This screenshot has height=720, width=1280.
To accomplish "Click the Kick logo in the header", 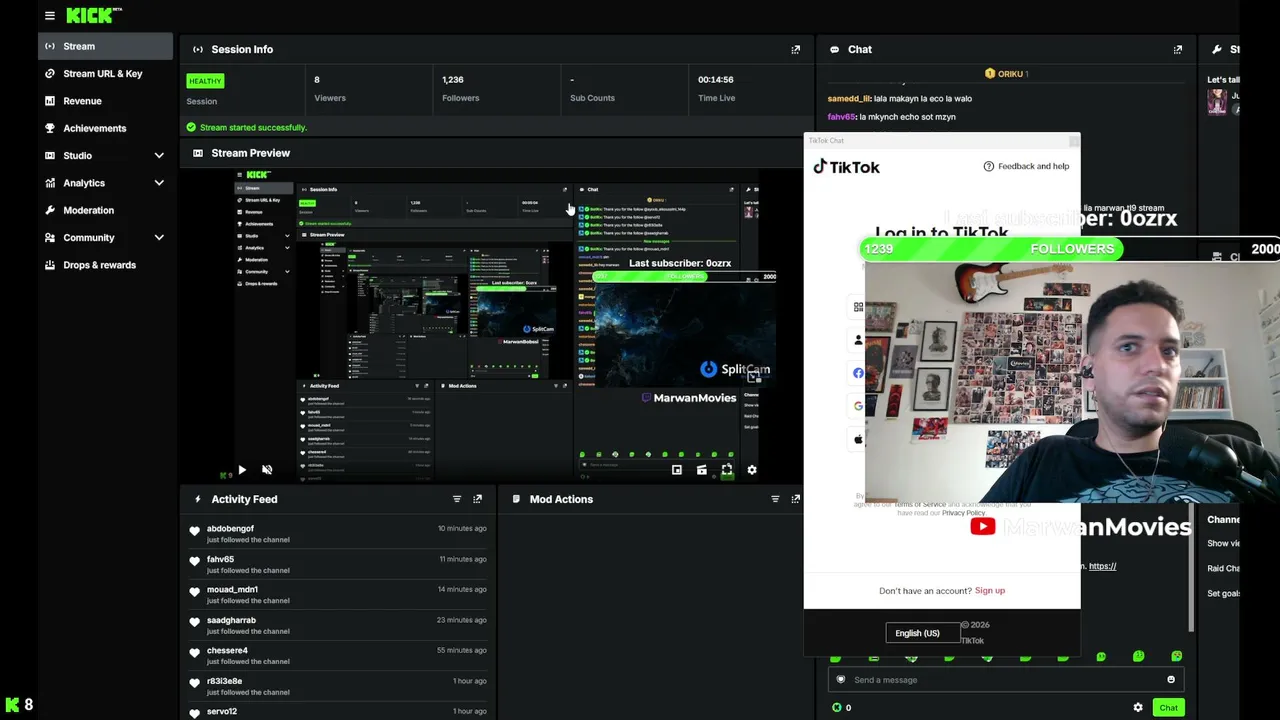I will 94,15.
